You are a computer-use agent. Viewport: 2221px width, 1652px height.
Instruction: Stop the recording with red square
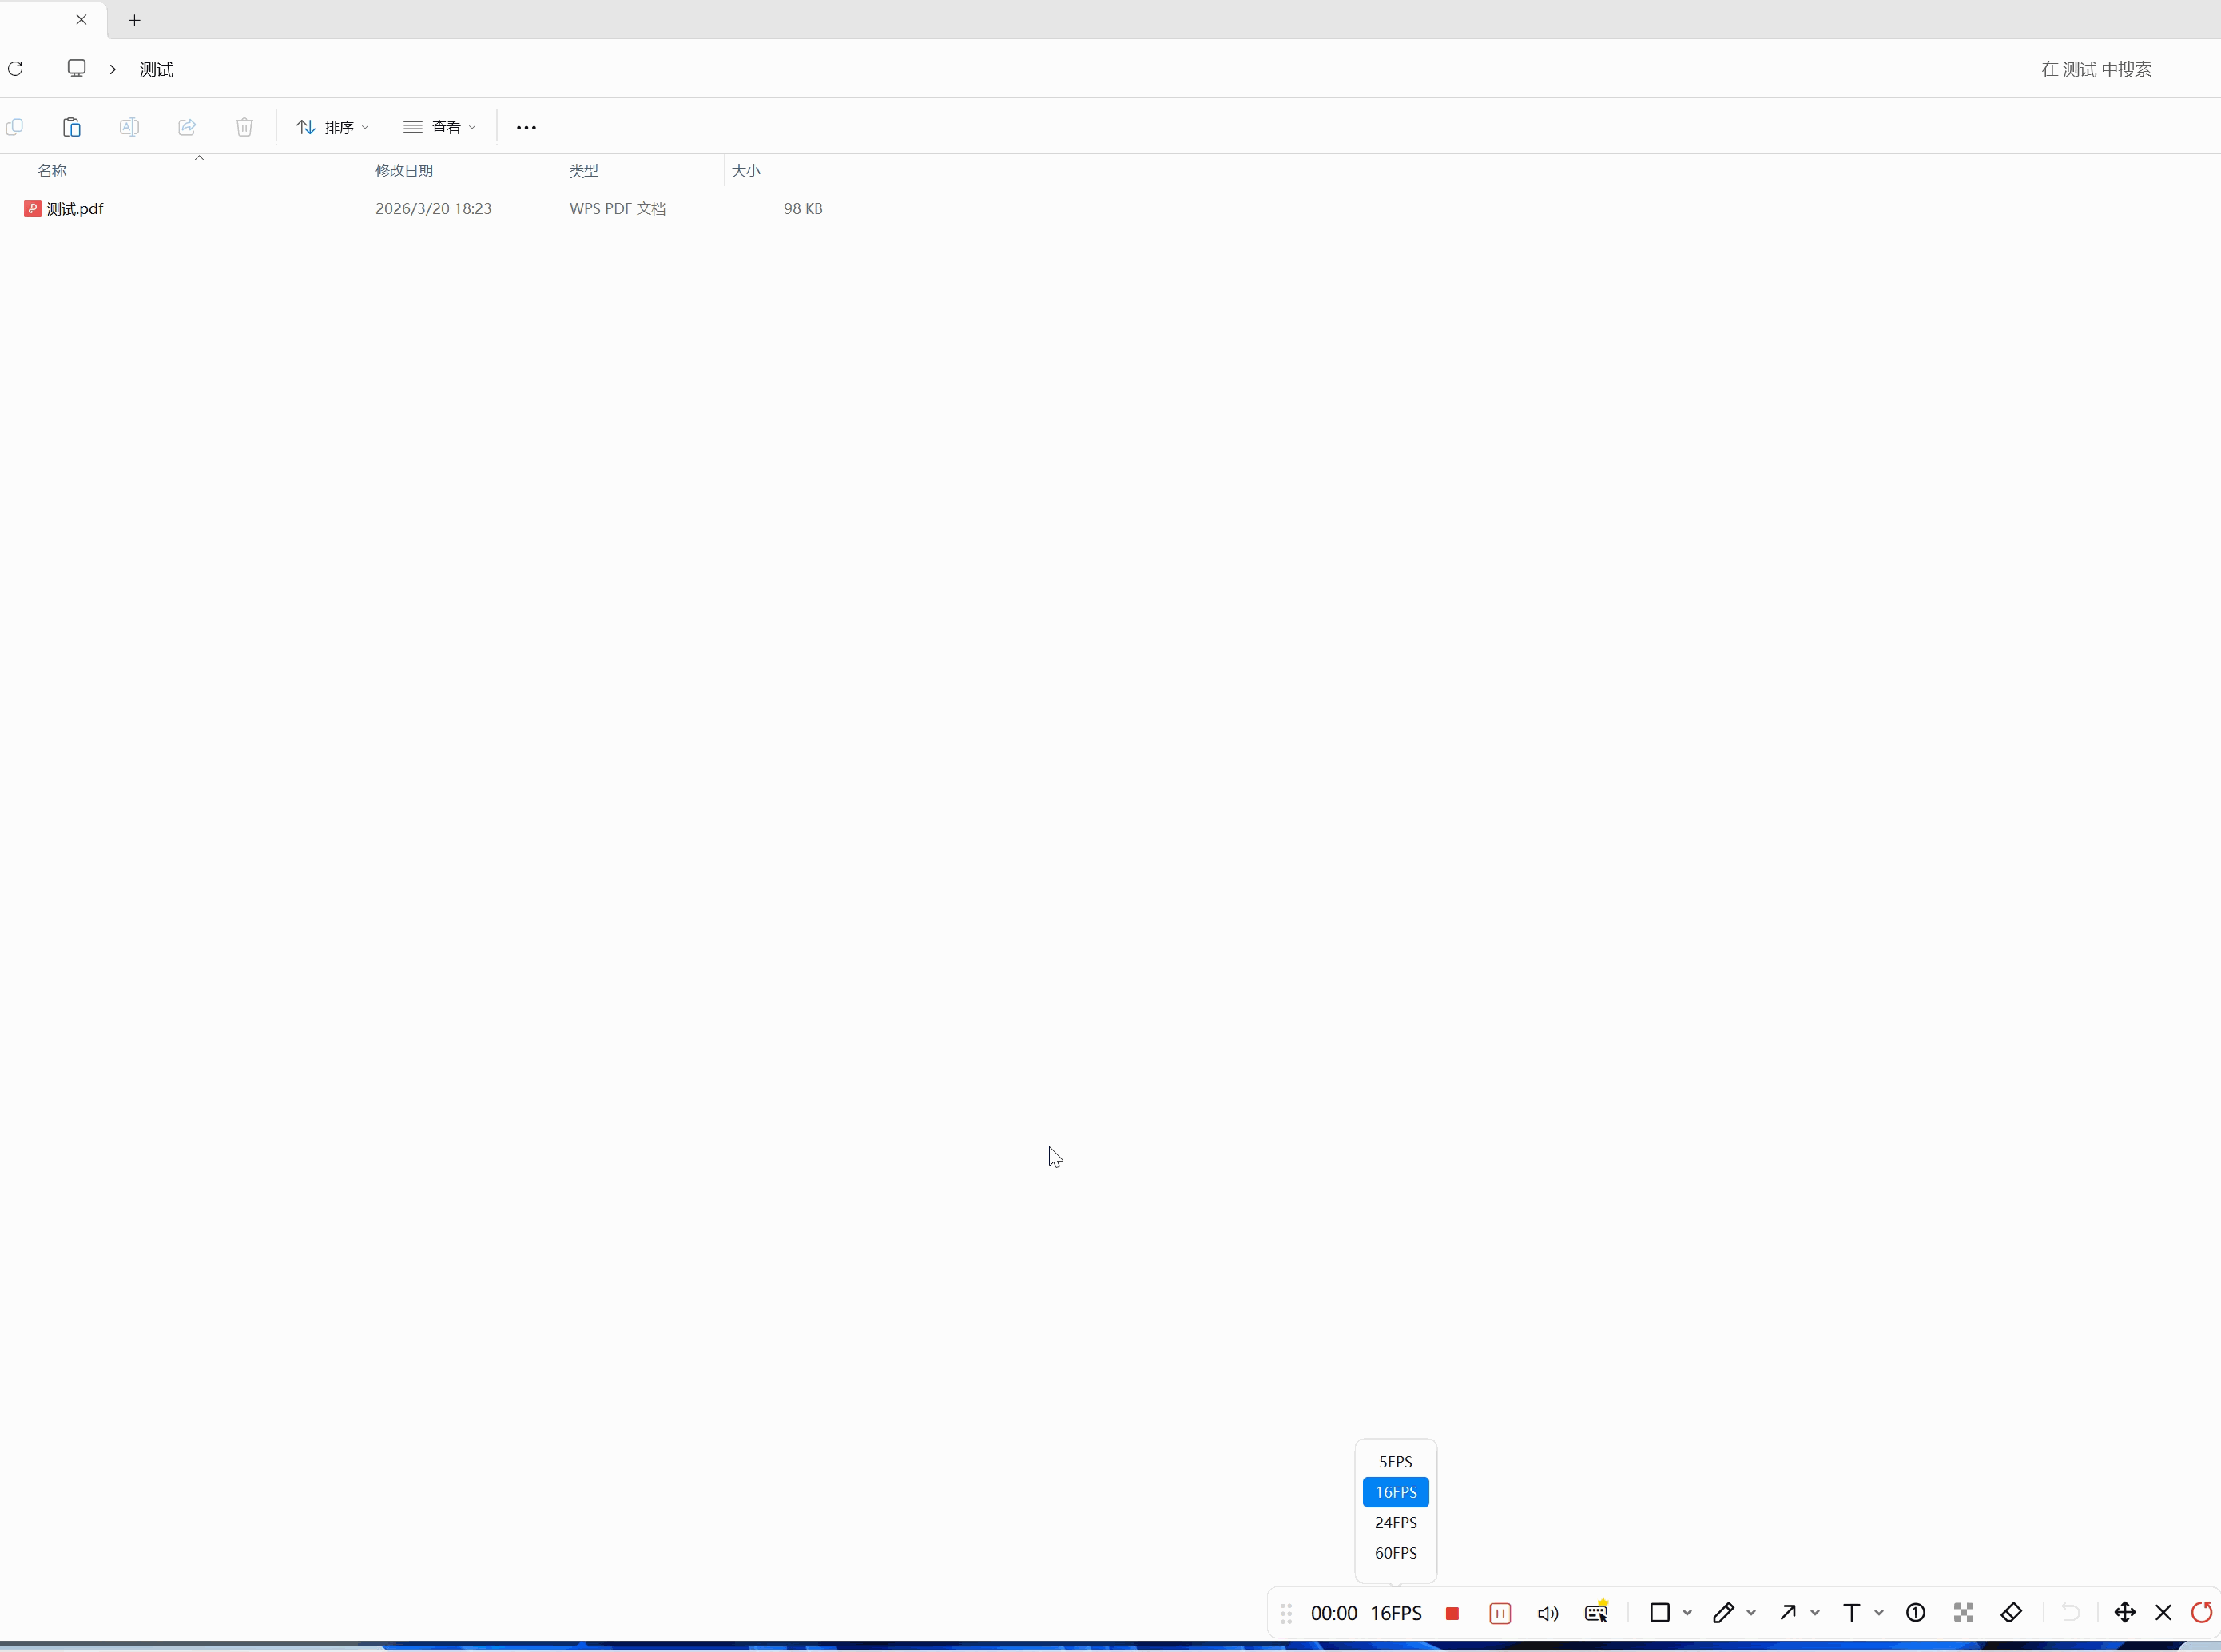coord(1452,1613)
